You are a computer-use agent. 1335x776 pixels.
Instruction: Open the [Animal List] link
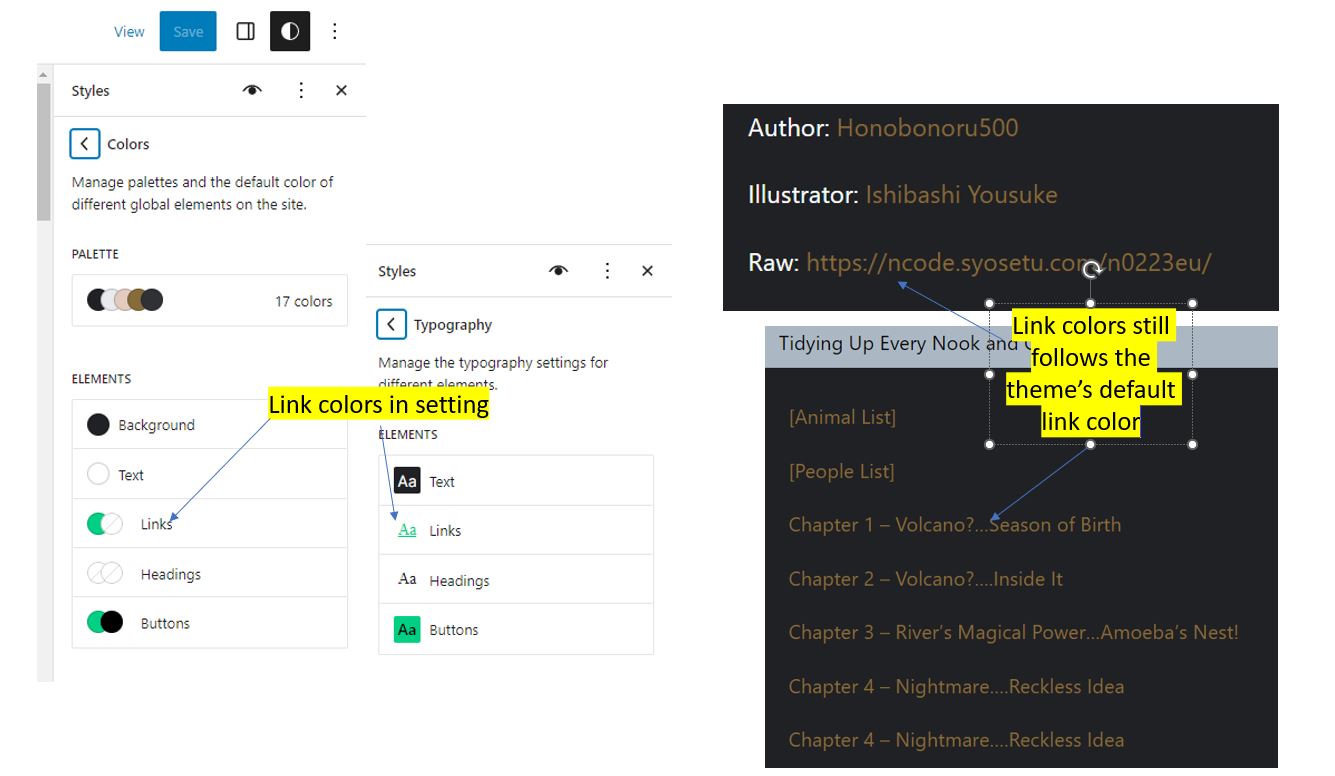[x=842, y=417]
